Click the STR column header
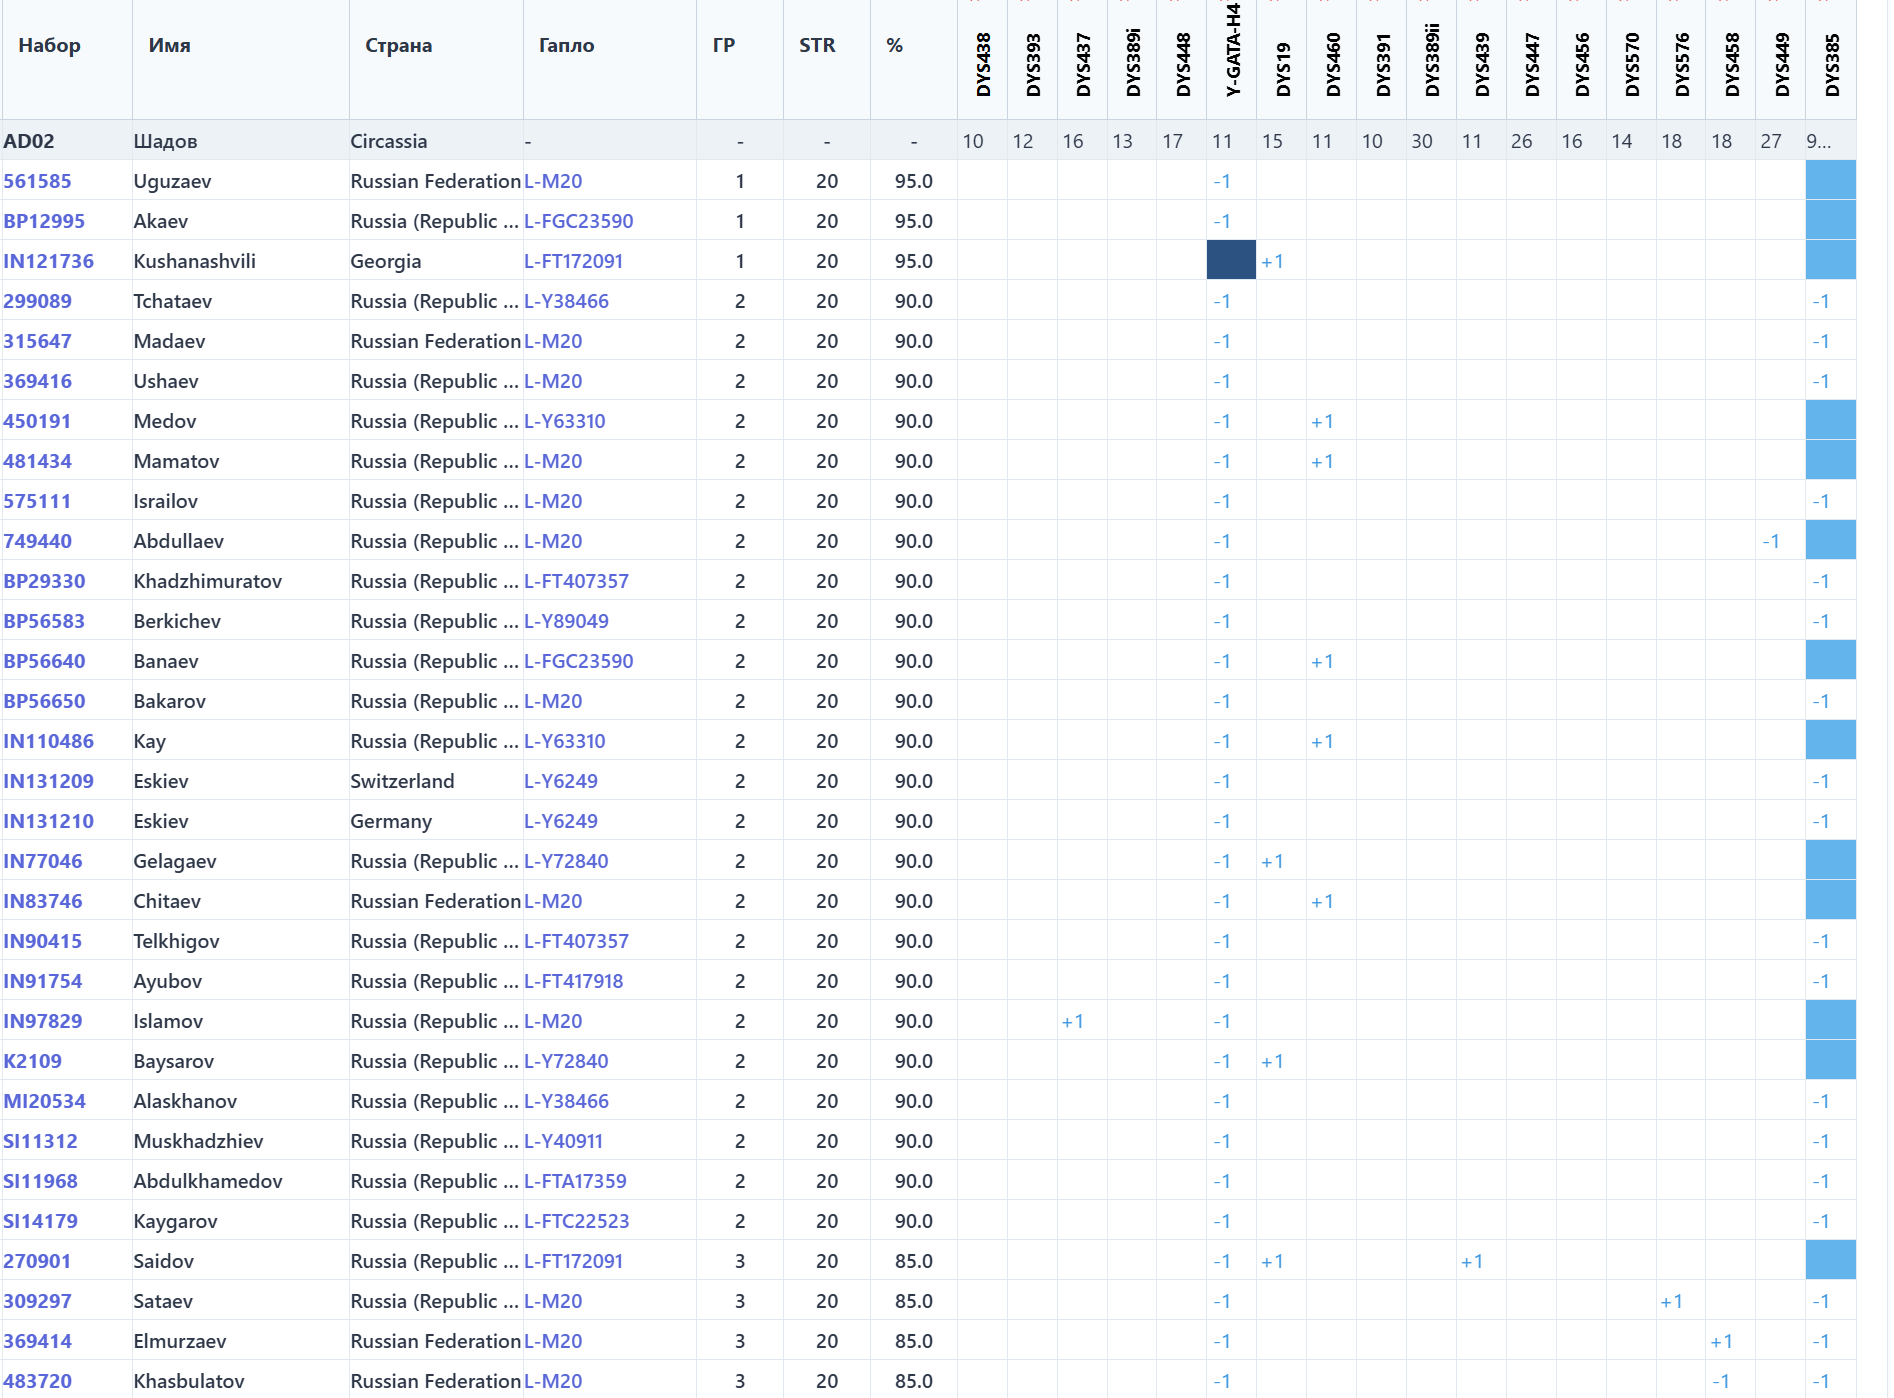The height and width of the screenshot is (1398, 1894). [816, 45]
